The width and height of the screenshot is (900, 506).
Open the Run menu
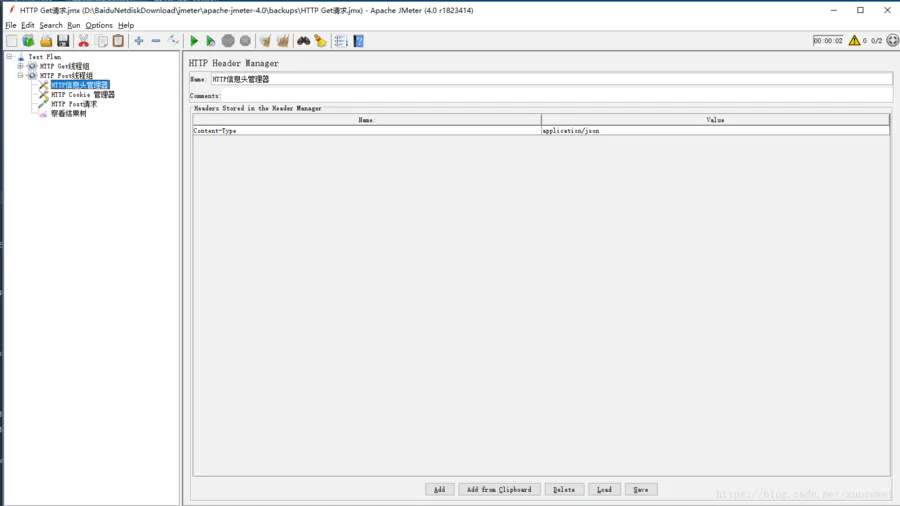pos(73,25)
